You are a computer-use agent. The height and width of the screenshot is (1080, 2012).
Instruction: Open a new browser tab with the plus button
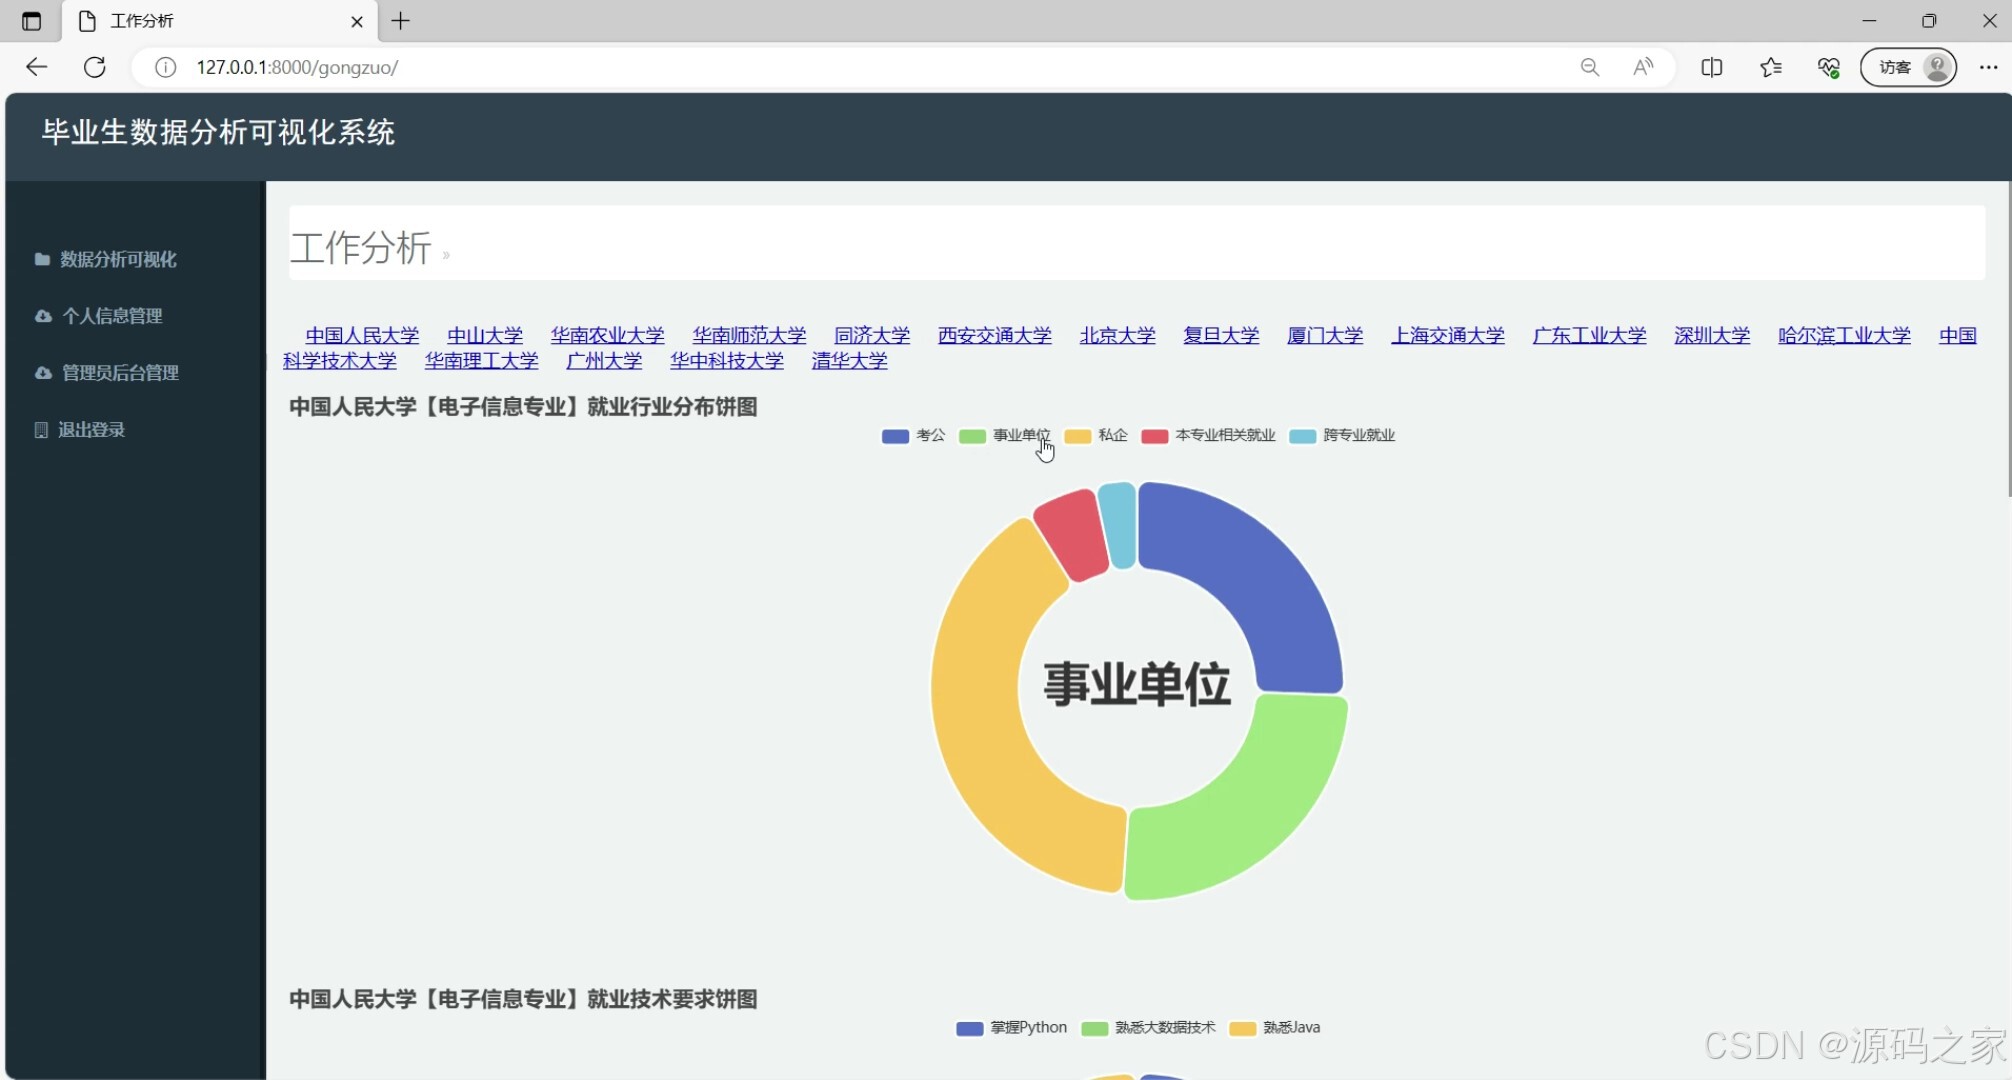(x=400, y=20)
